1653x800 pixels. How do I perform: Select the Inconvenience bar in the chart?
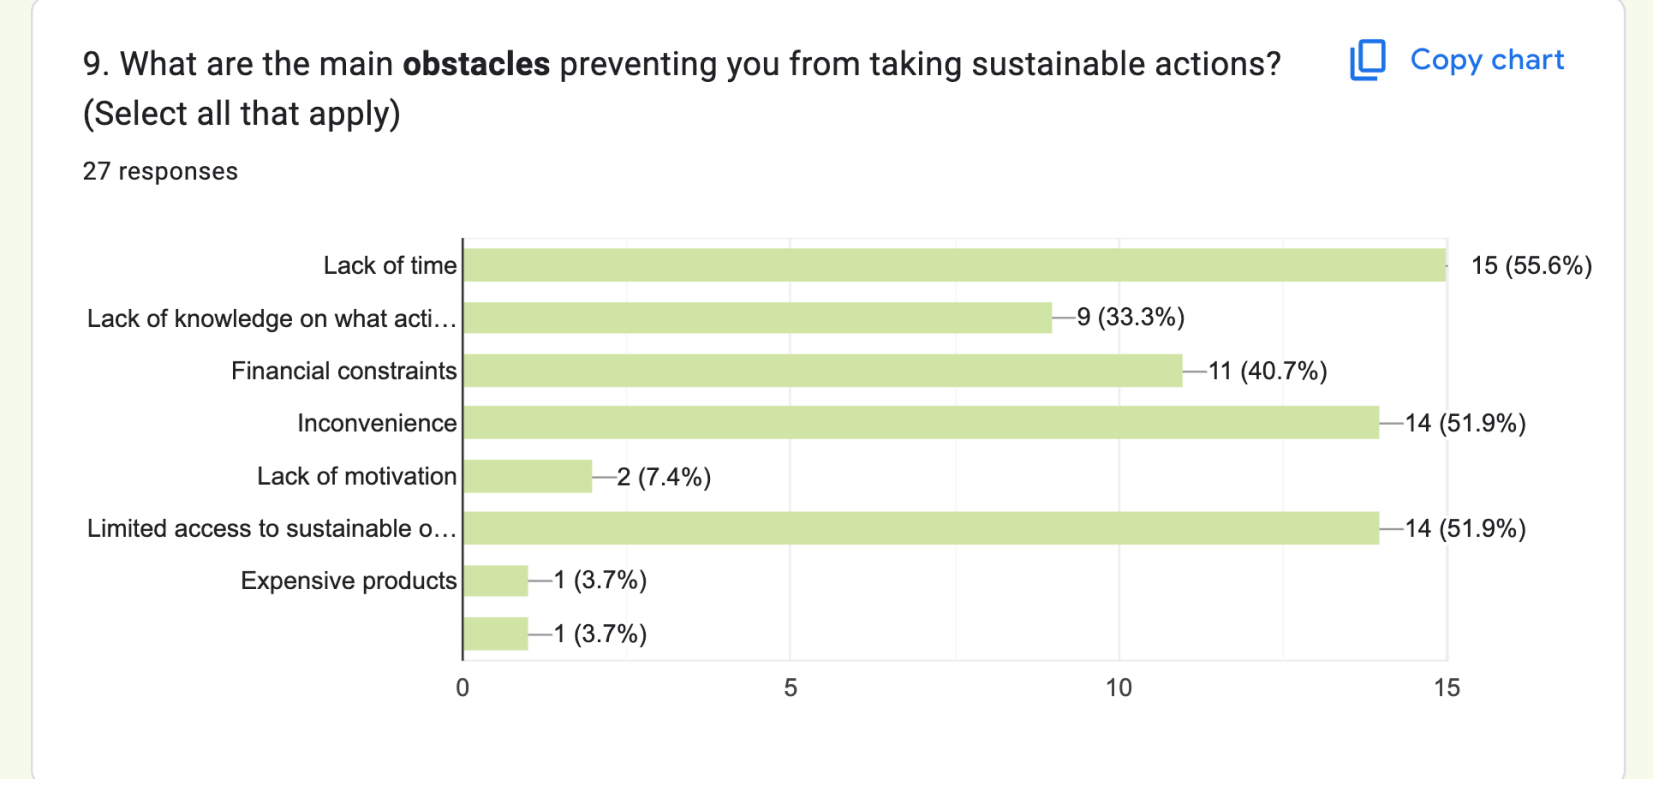[921, 423]
